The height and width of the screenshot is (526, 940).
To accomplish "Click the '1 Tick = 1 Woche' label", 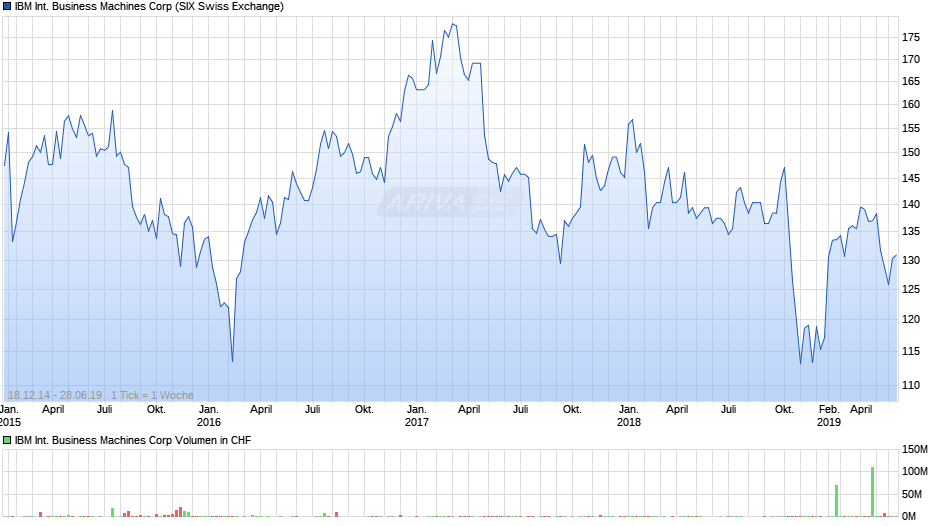I will pyautogui.click(x=152, y=395).
